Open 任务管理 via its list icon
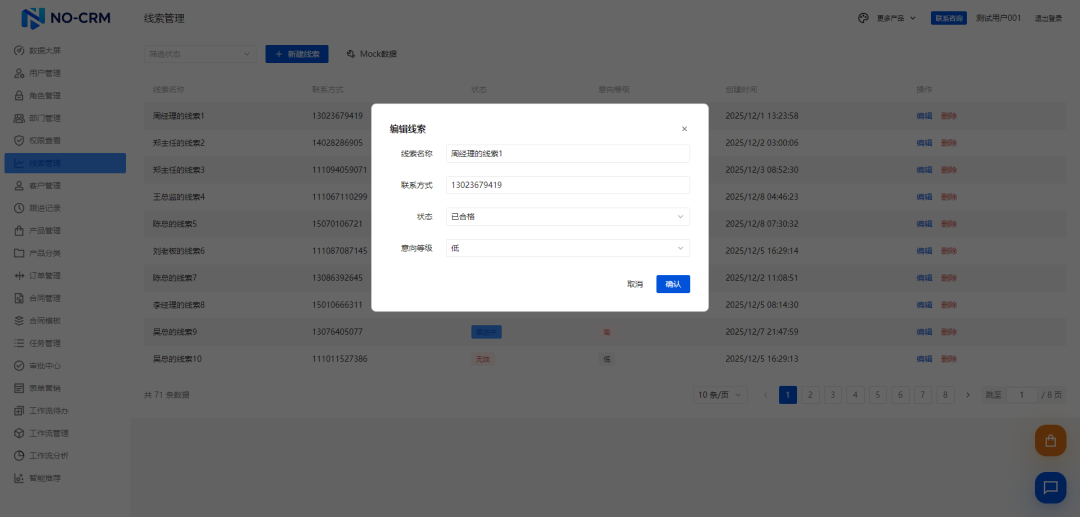Screen dimensions: 1080x517 [x=19, y=343]
